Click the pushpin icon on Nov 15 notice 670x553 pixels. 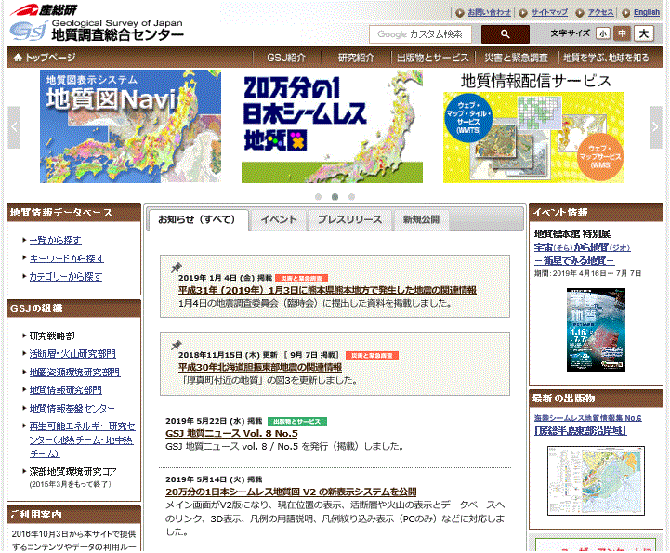(x=176, y=344)
